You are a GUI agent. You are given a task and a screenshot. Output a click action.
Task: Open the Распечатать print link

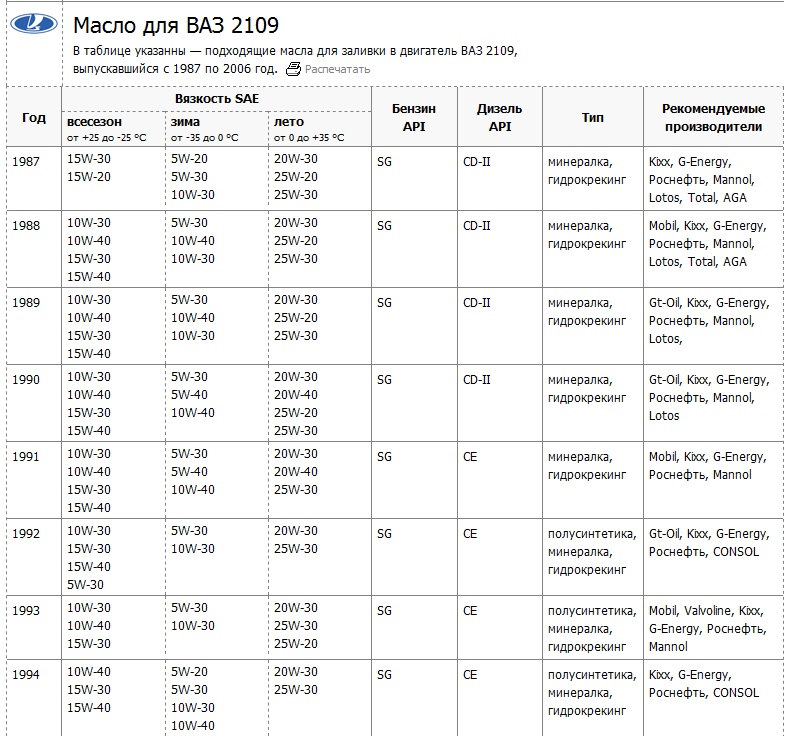click(337, 69)
